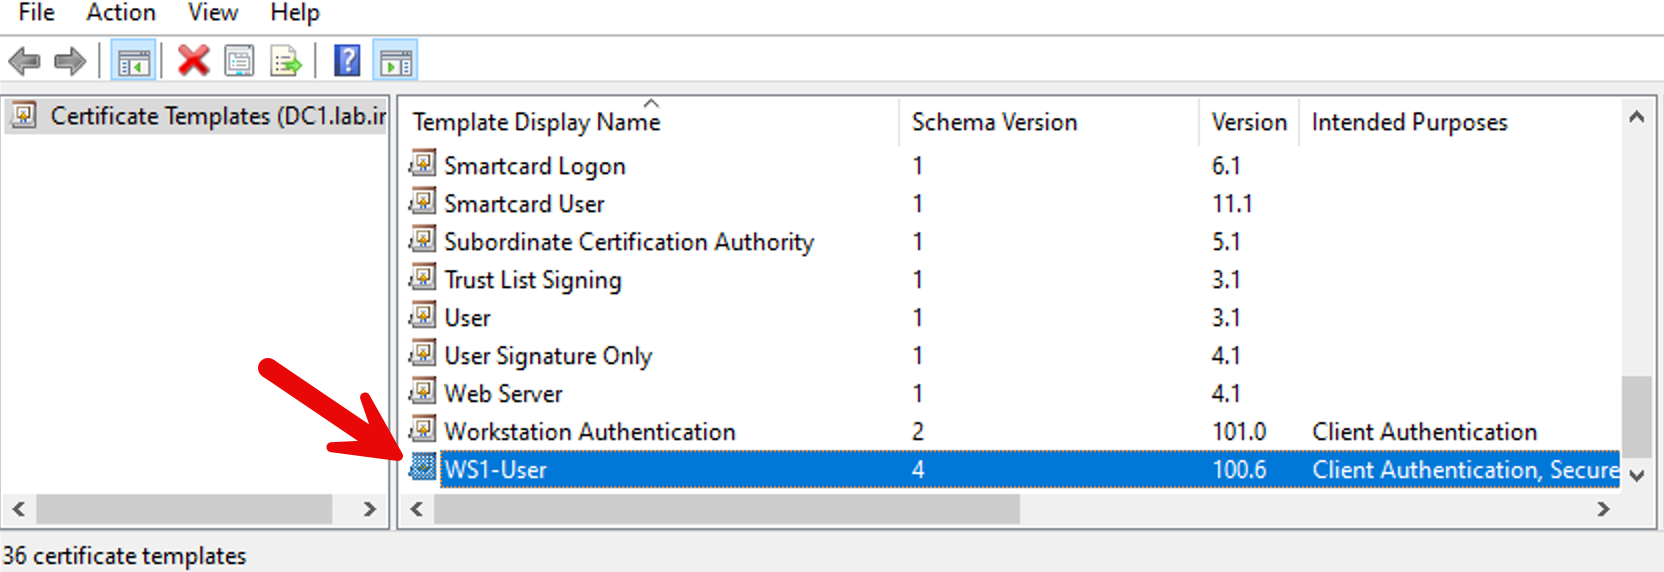Select the Web Server template icon
The image size is (1664, 572).
pyautogui.click(x=423, y=391)
